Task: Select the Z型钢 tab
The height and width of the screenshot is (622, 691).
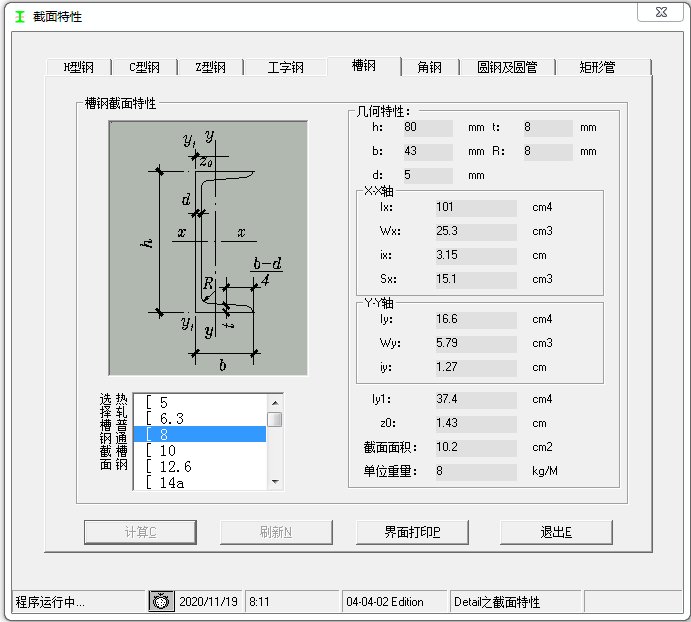Action: (210, 67)
